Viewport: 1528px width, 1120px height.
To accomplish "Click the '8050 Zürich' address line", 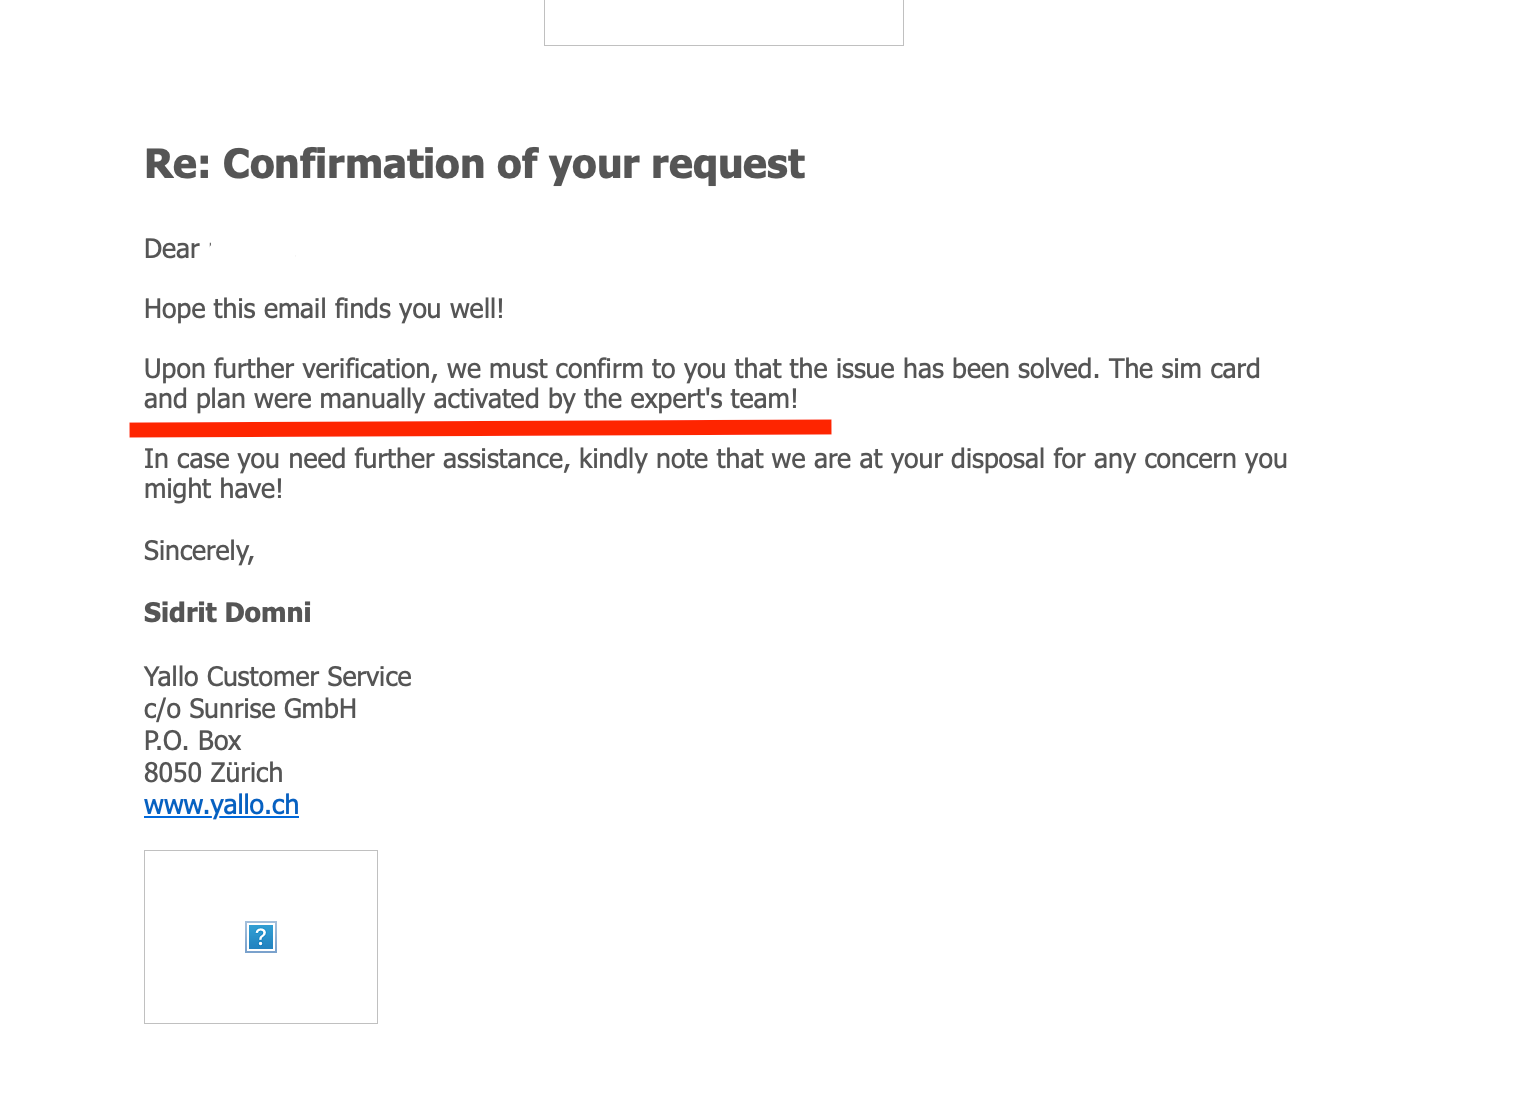I will 213,773.
